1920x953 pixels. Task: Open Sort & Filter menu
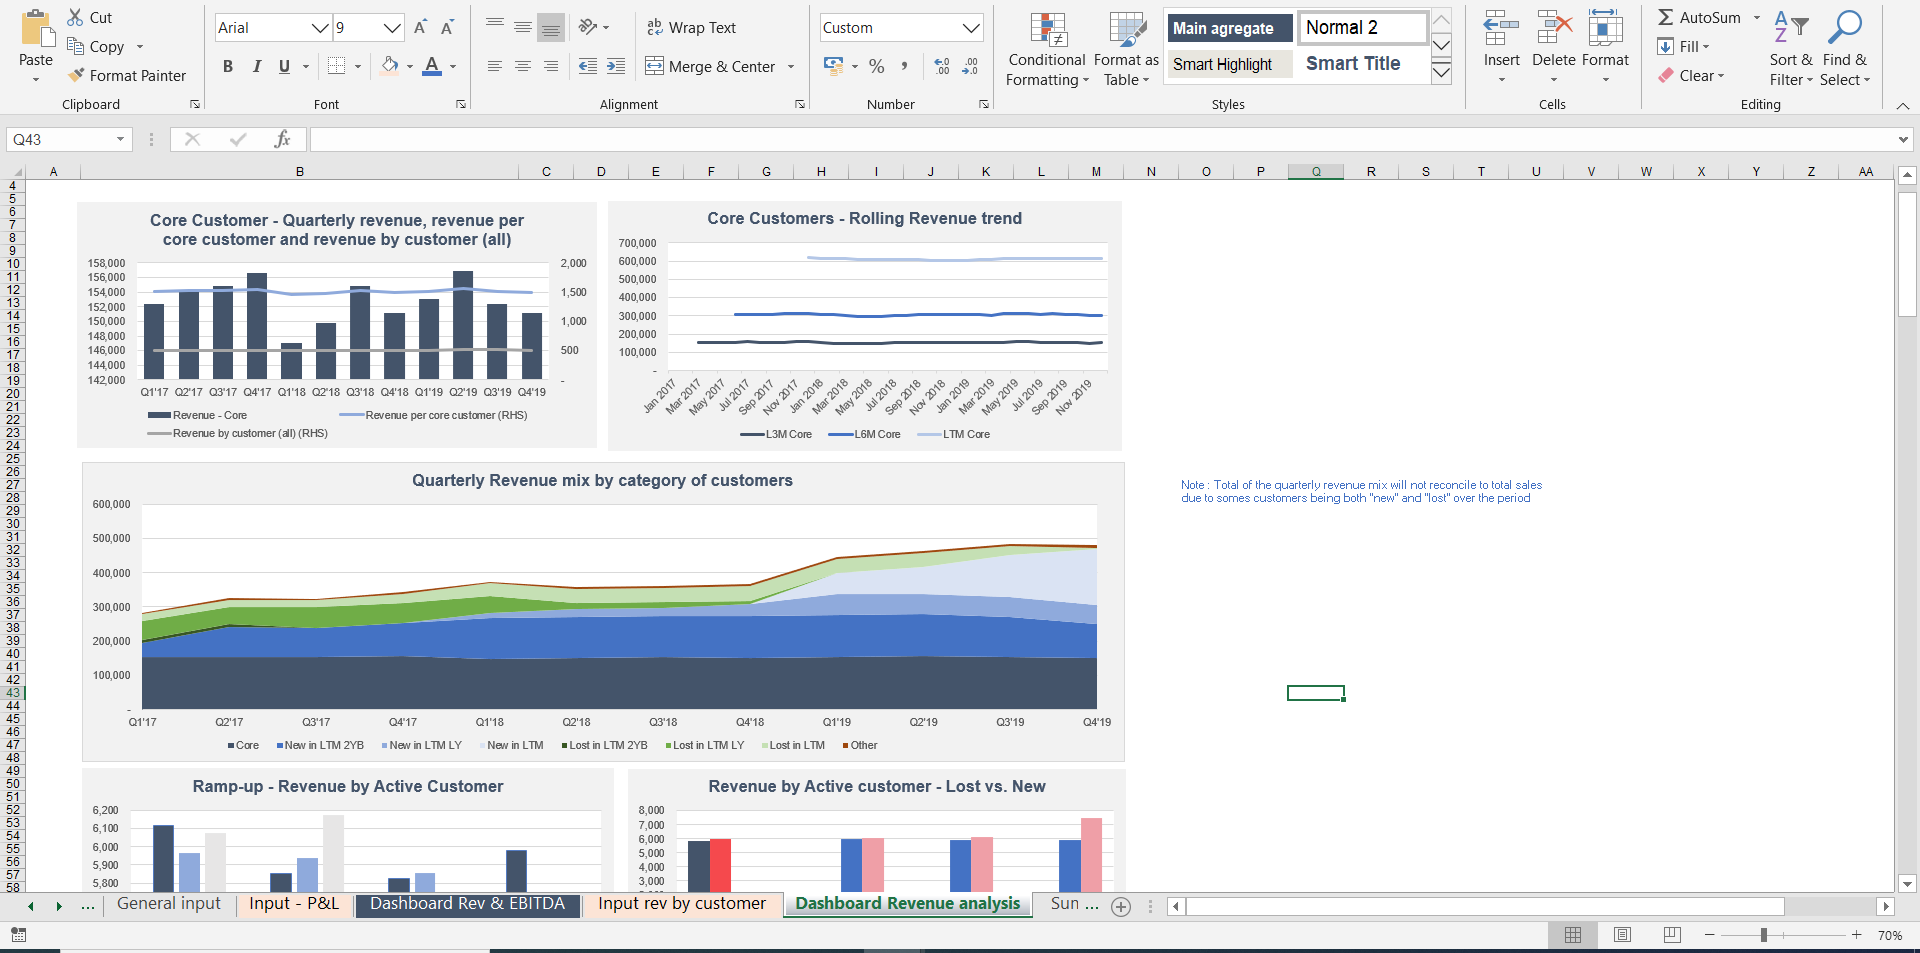[1791, 49]
